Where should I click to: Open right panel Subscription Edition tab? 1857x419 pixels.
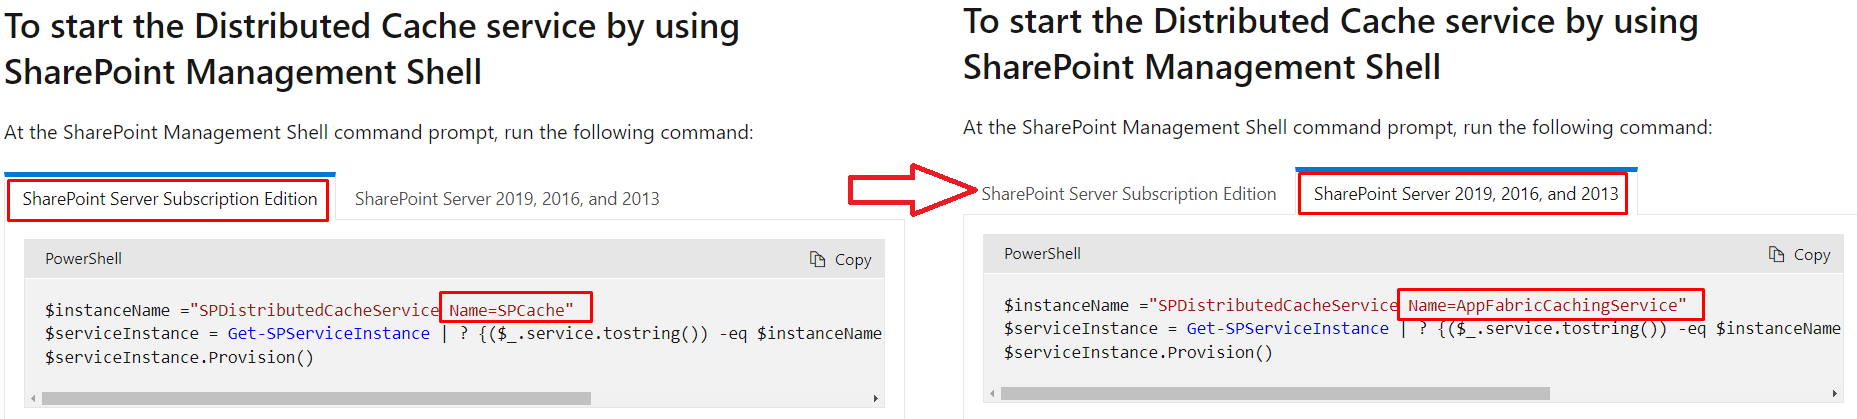pyautogui.click(x=1129, y=194)
